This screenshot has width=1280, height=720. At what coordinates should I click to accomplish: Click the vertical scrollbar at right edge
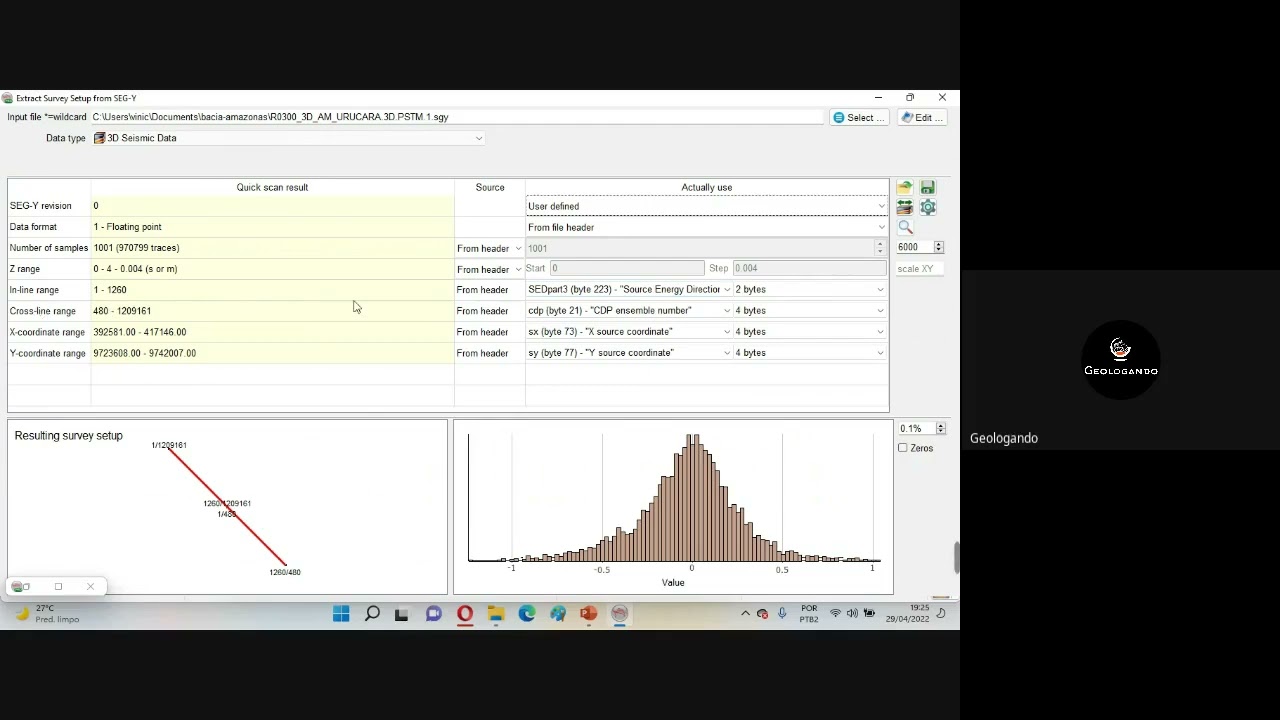coord(955,557)
